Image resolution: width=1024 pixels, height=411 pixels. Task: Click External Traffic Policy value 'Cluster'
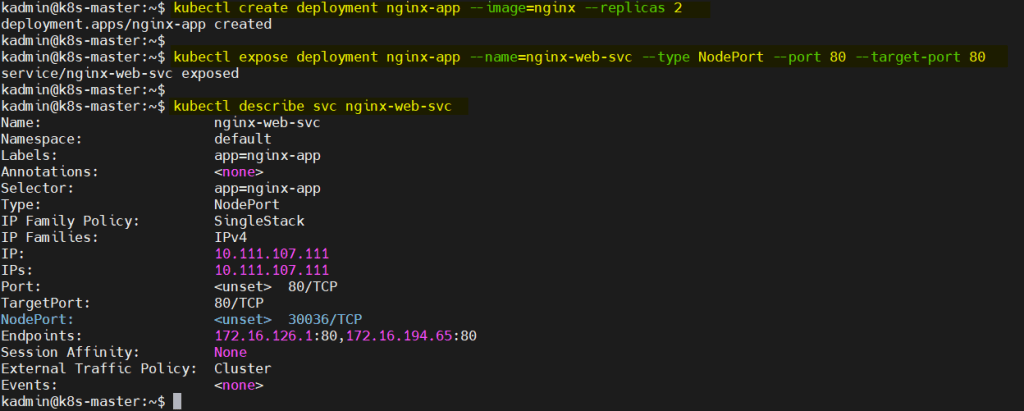click(242, 369)
